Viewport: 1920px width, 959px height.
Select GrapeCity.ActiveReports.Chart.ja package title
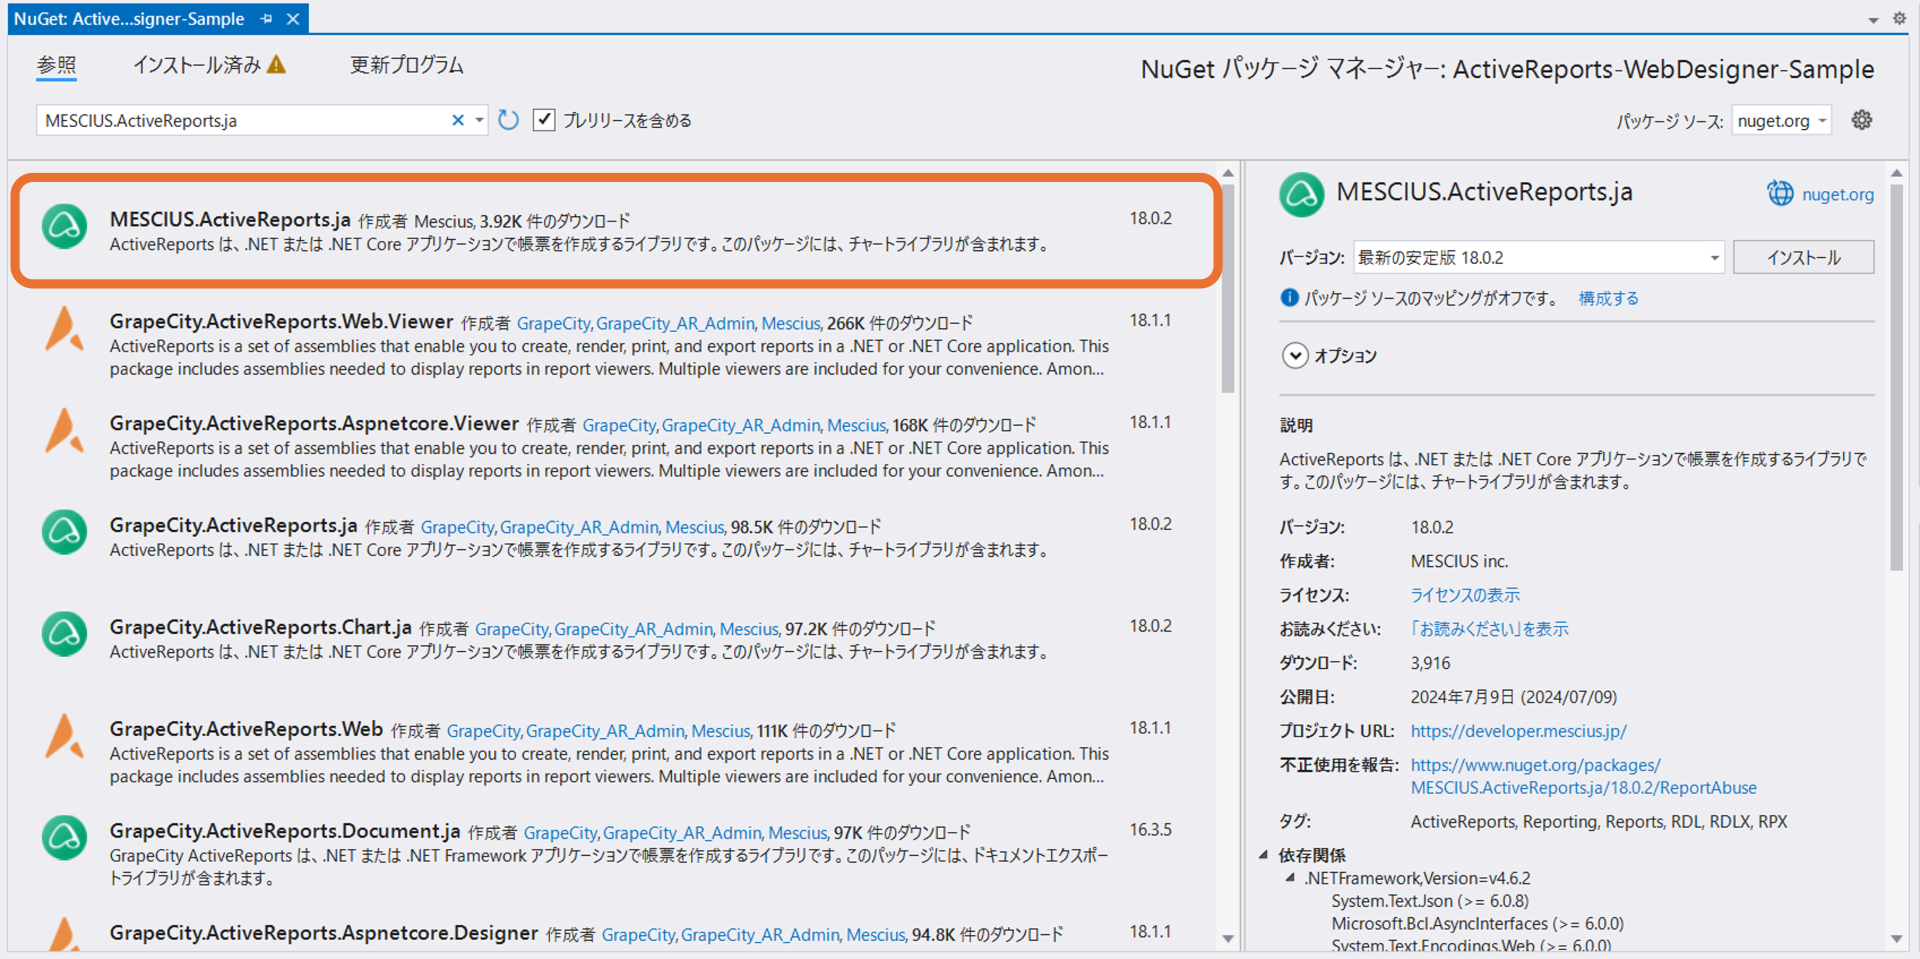260,627
